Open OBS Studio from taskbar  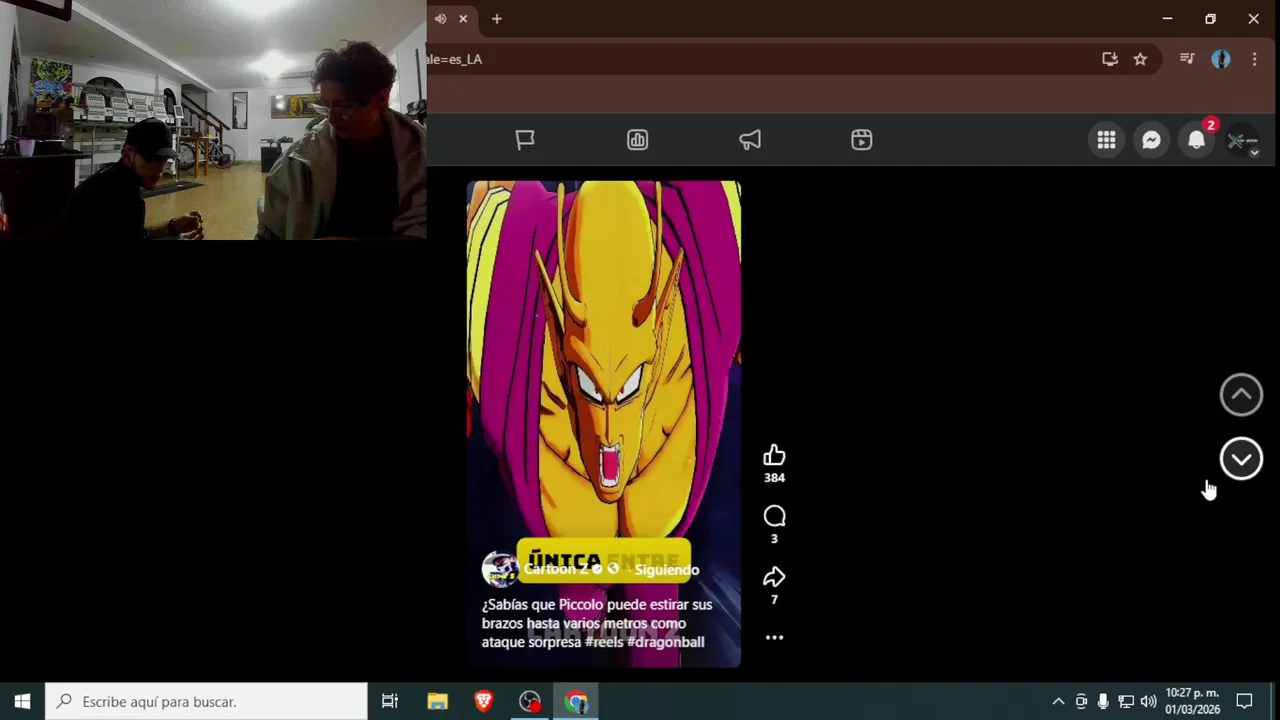coord(530,702)
